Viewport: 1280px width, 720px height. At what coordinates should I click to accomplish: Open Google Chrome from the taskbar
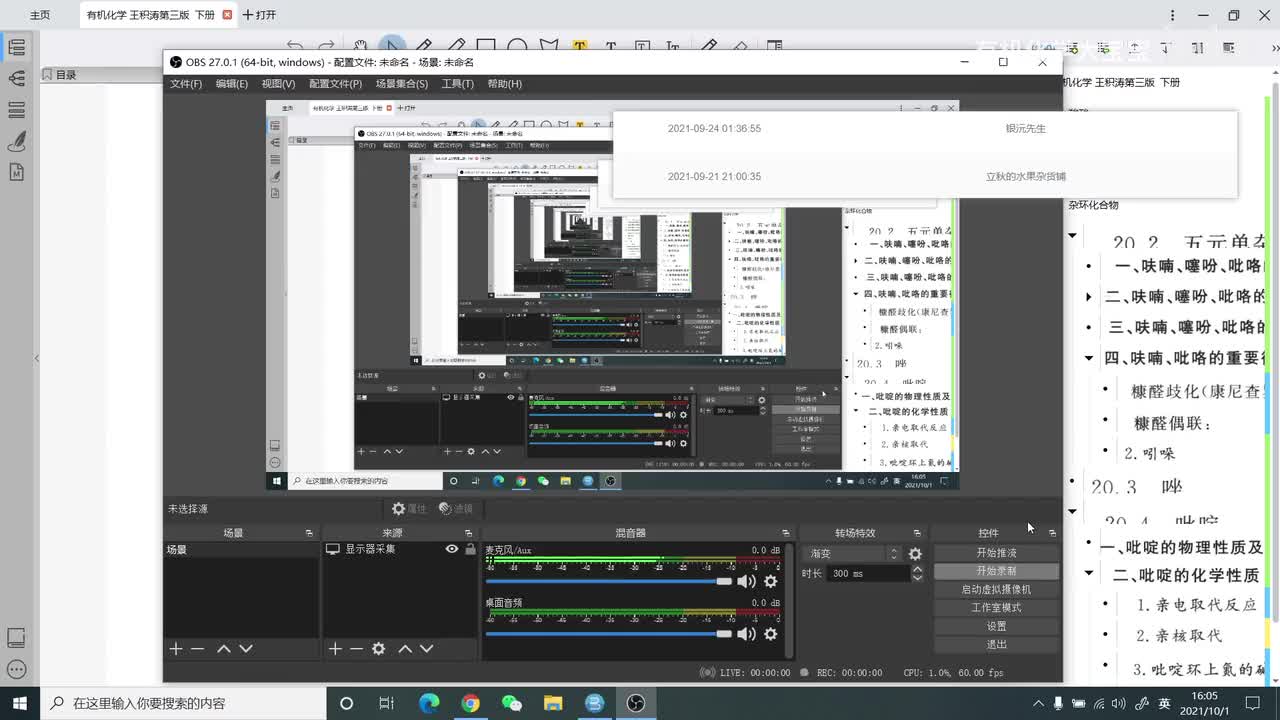(470, 703)
